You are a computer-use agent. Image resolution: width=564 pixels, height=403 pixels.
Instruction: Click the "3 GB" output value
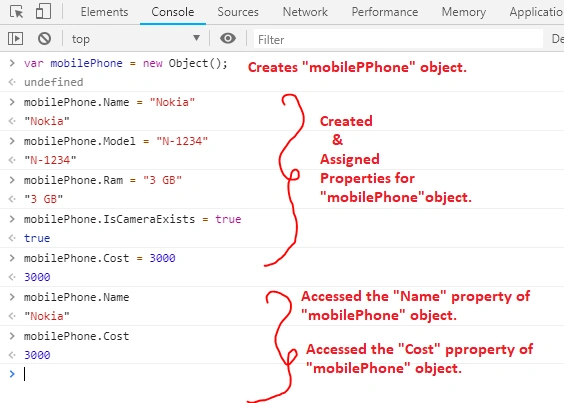click(x=43, y=199)
